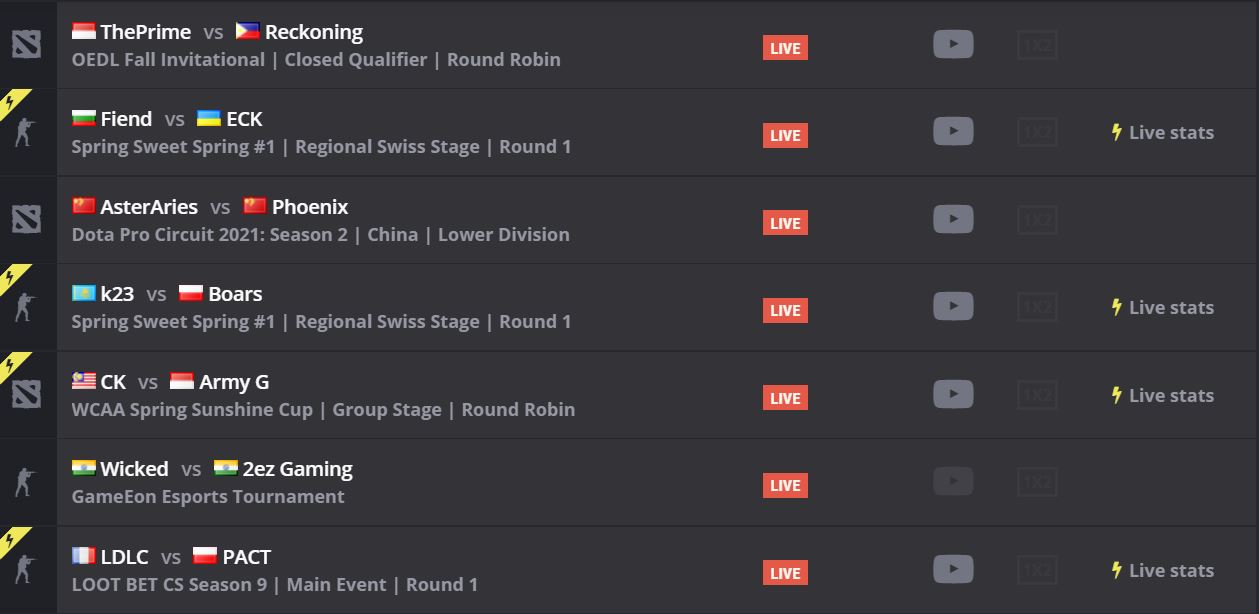Click the 1X2 odds icon for Fiend match

click(x=1037, y=132)
